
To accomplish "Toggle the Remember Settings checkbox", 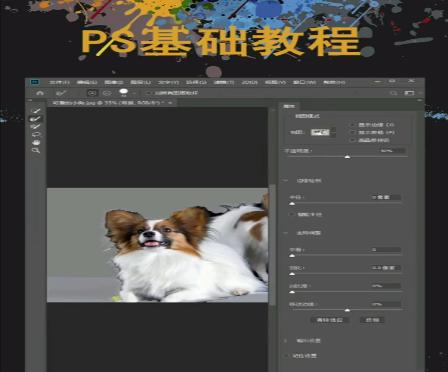I will (x=286, y=356).
